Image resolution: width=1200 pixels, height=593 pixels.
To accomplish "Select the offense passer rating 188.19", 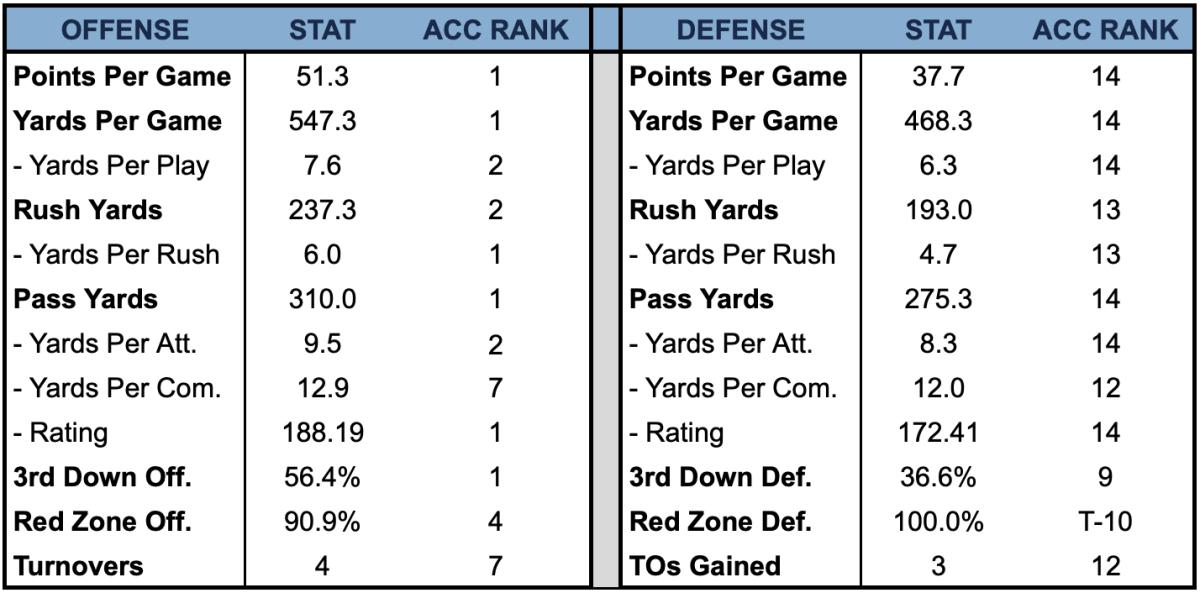I will click(322, 433).
